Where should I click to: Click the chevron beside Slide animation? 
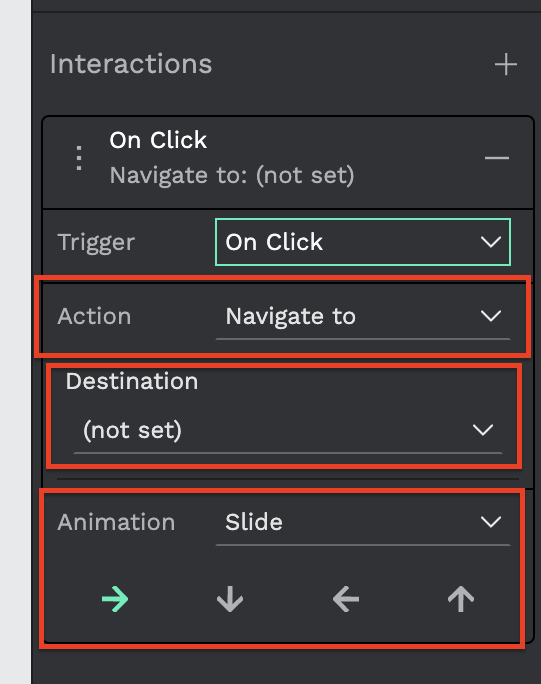pyautogui.click(x=490, y=522)
